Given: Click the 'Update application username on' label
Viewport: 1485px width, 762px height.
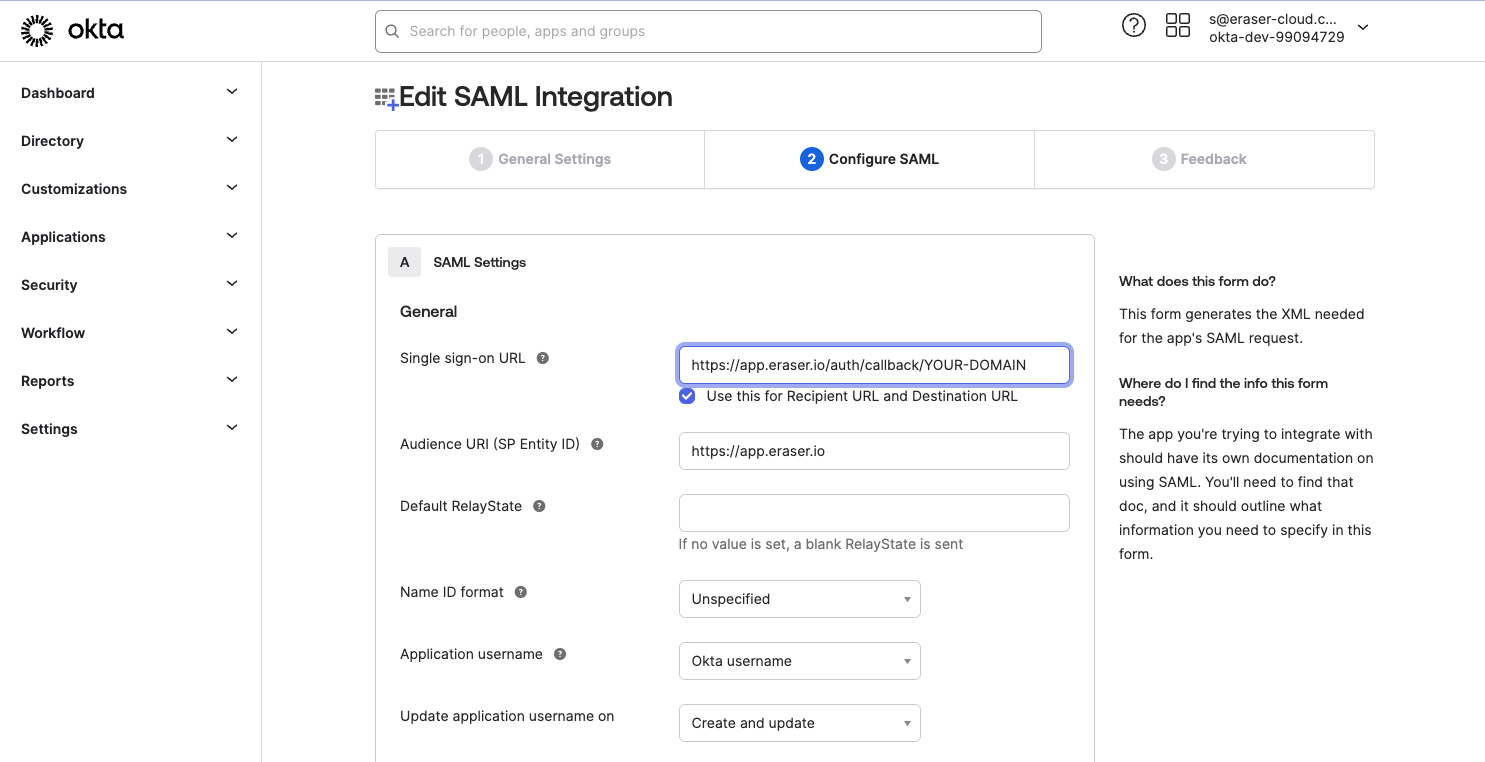Looking at the screenshot, I should (x=507, y=716).
